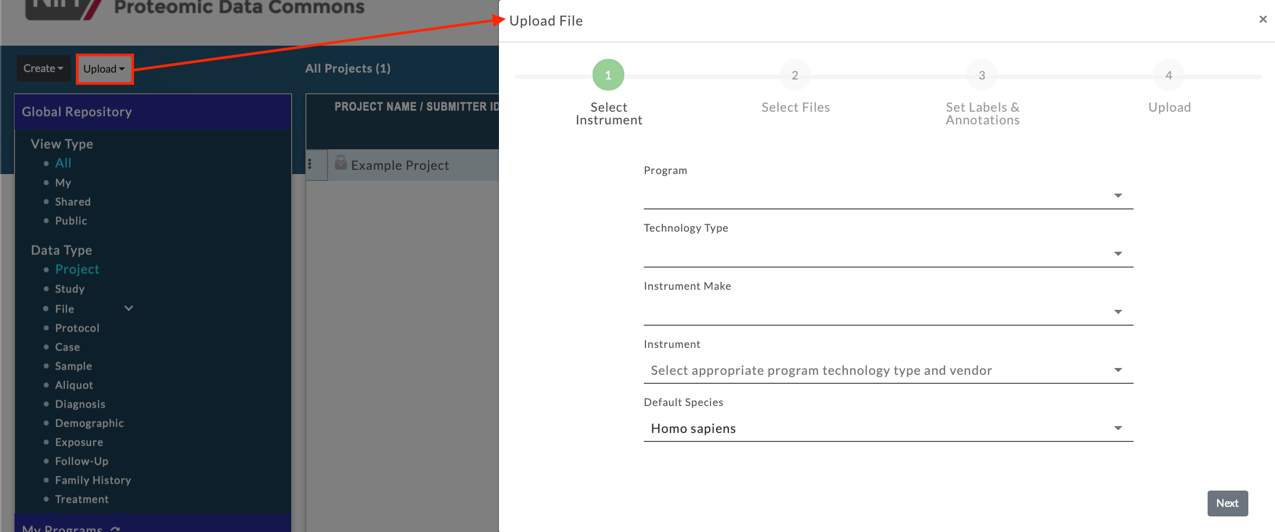Open the Upload dropdown menu
This screenshot has height=532, width=1275.
coord(104,69)
